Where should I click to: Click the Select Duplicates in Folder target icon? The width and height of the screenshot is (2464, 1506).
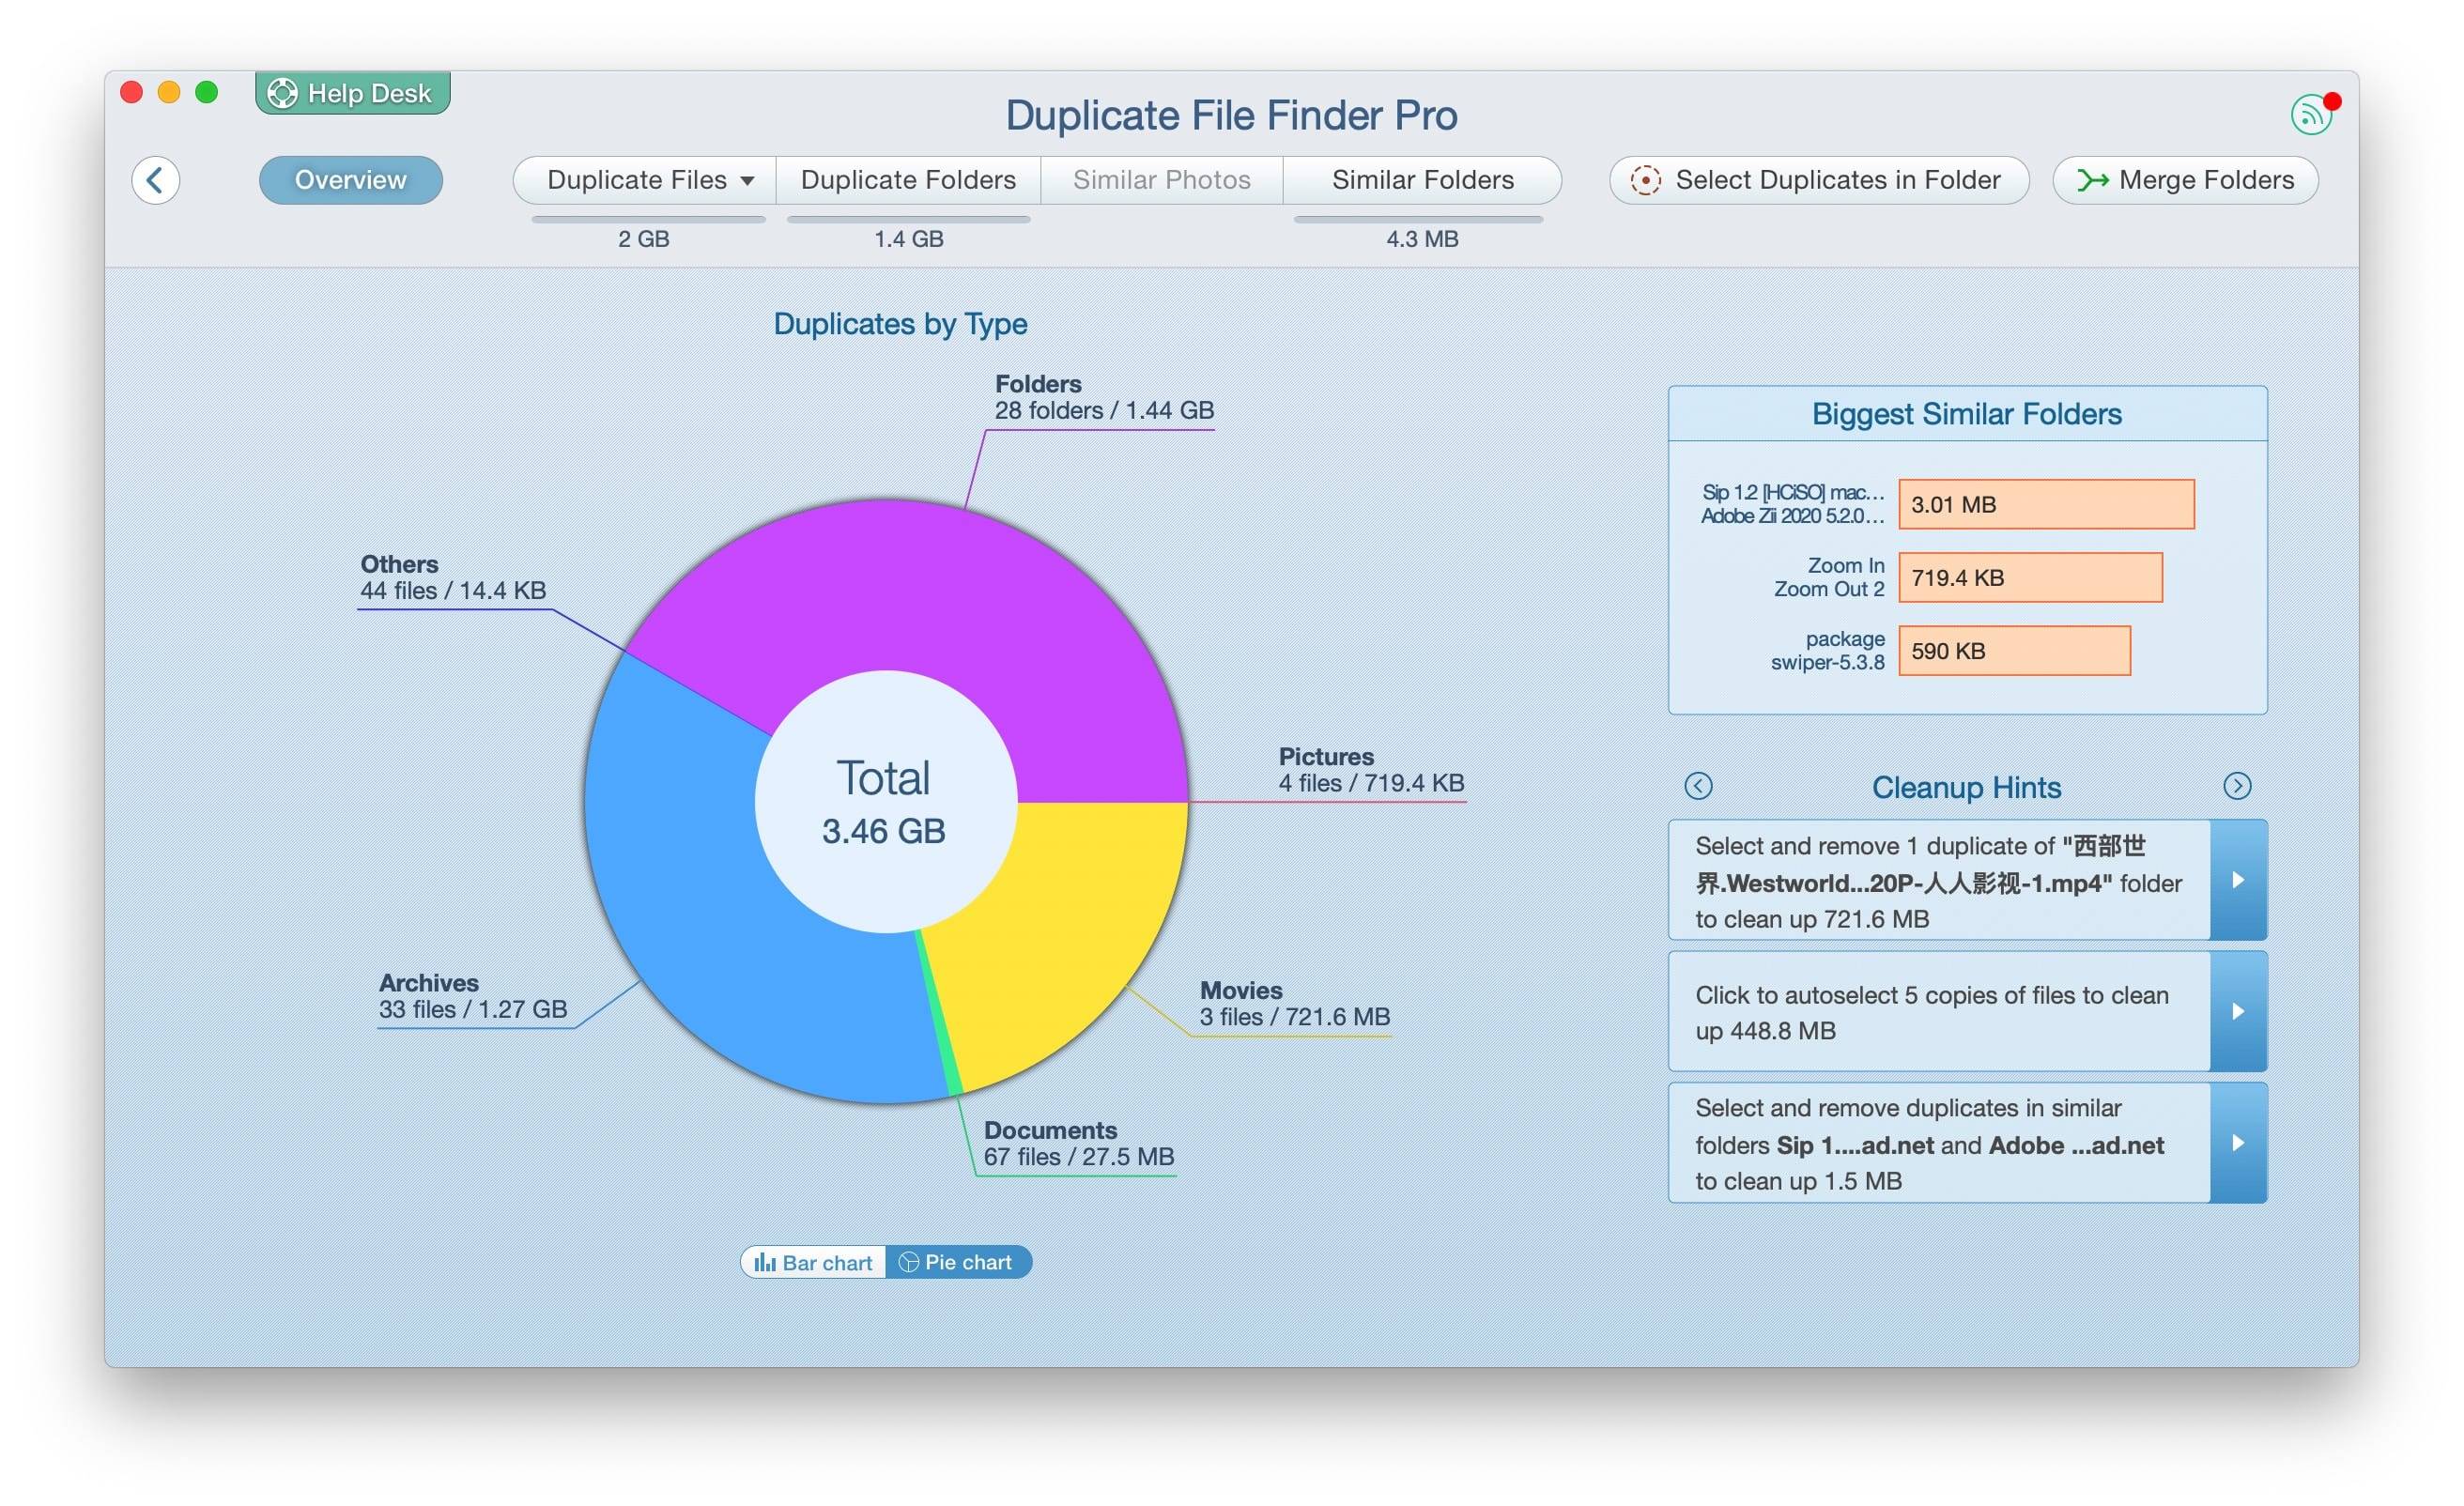tap(1645, 180)
